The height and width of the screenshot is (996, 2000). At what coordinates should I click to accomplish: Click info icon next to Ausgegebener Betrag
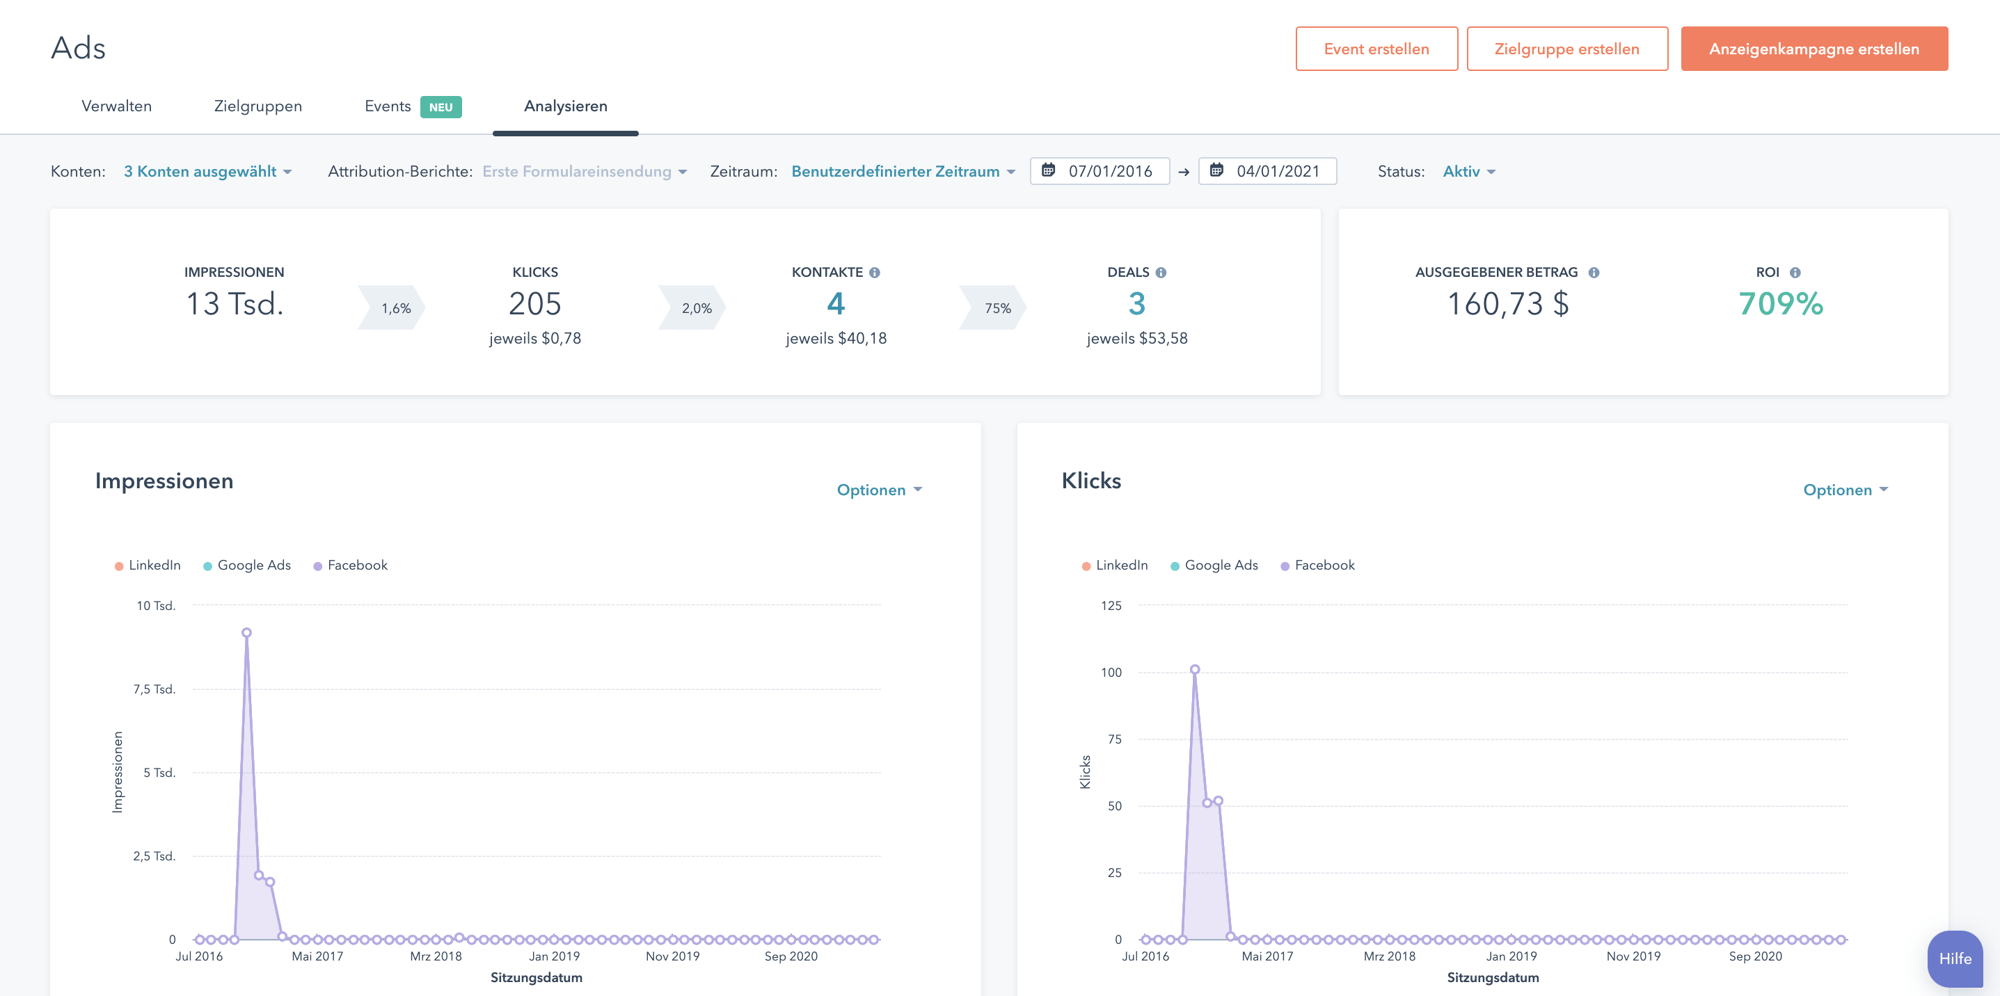point(1594,273)
